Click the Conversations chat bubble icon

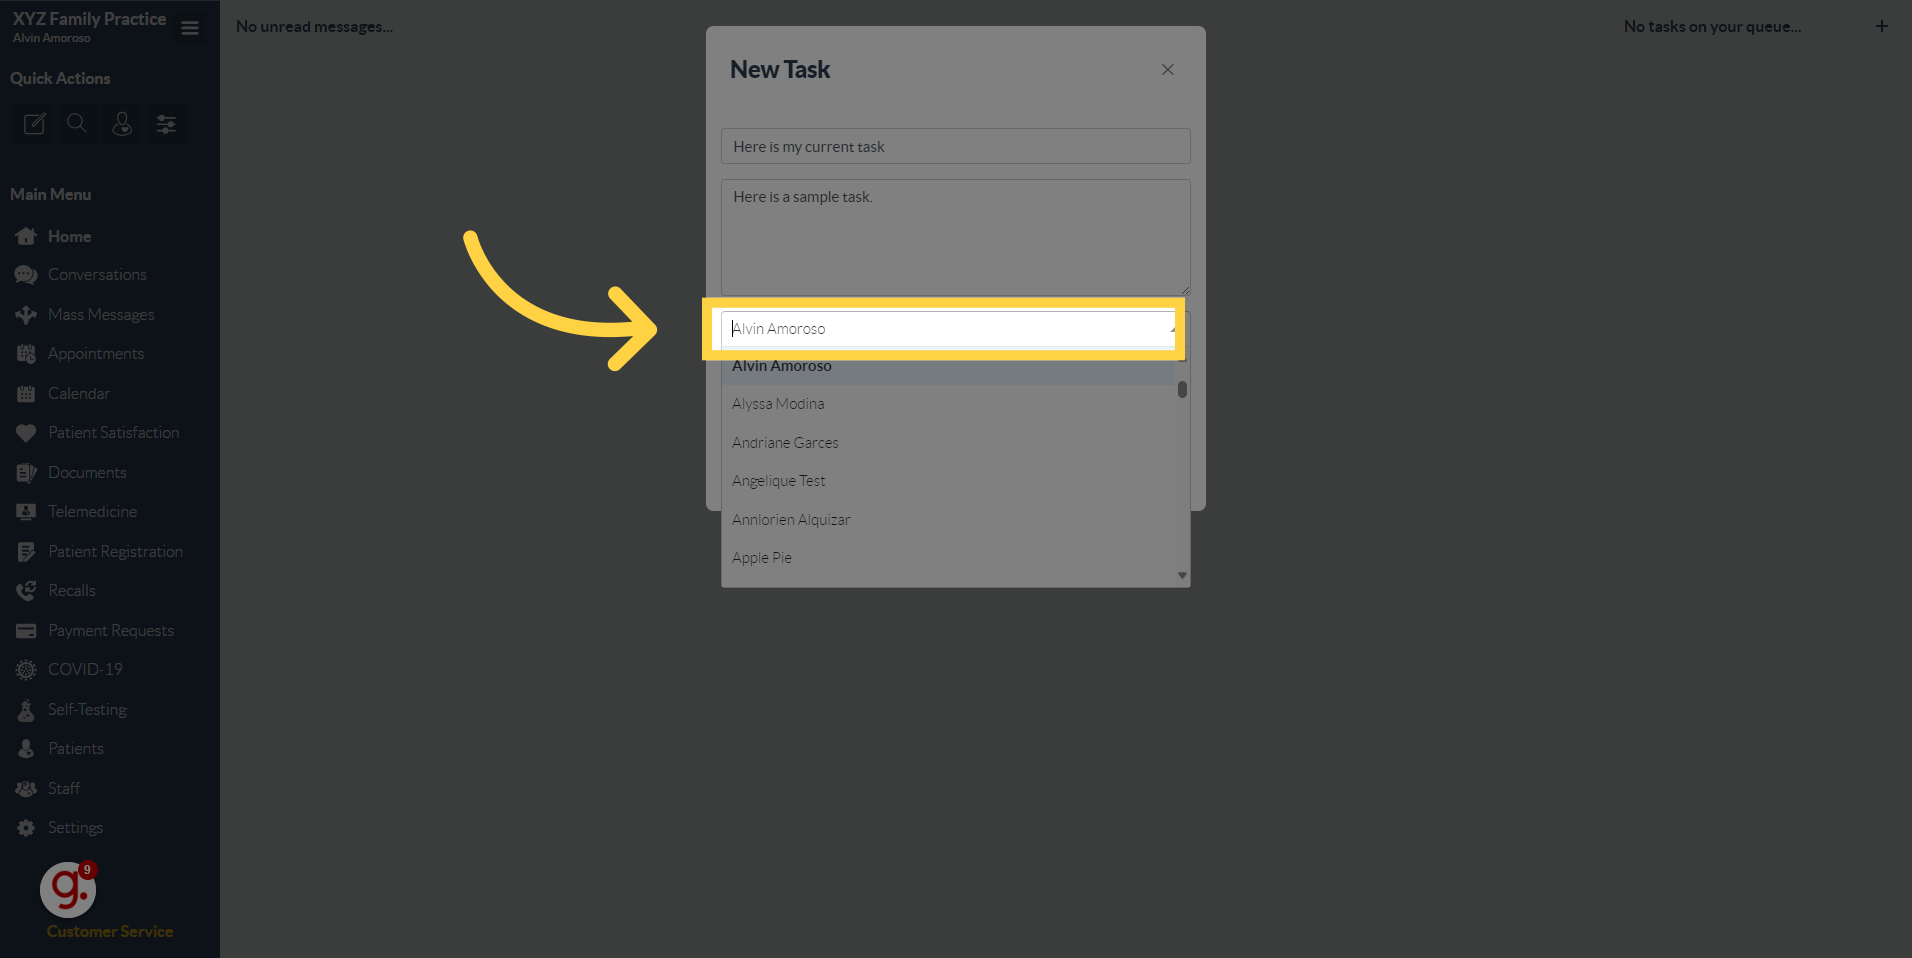pyautogui.click(x=27, y=274)
